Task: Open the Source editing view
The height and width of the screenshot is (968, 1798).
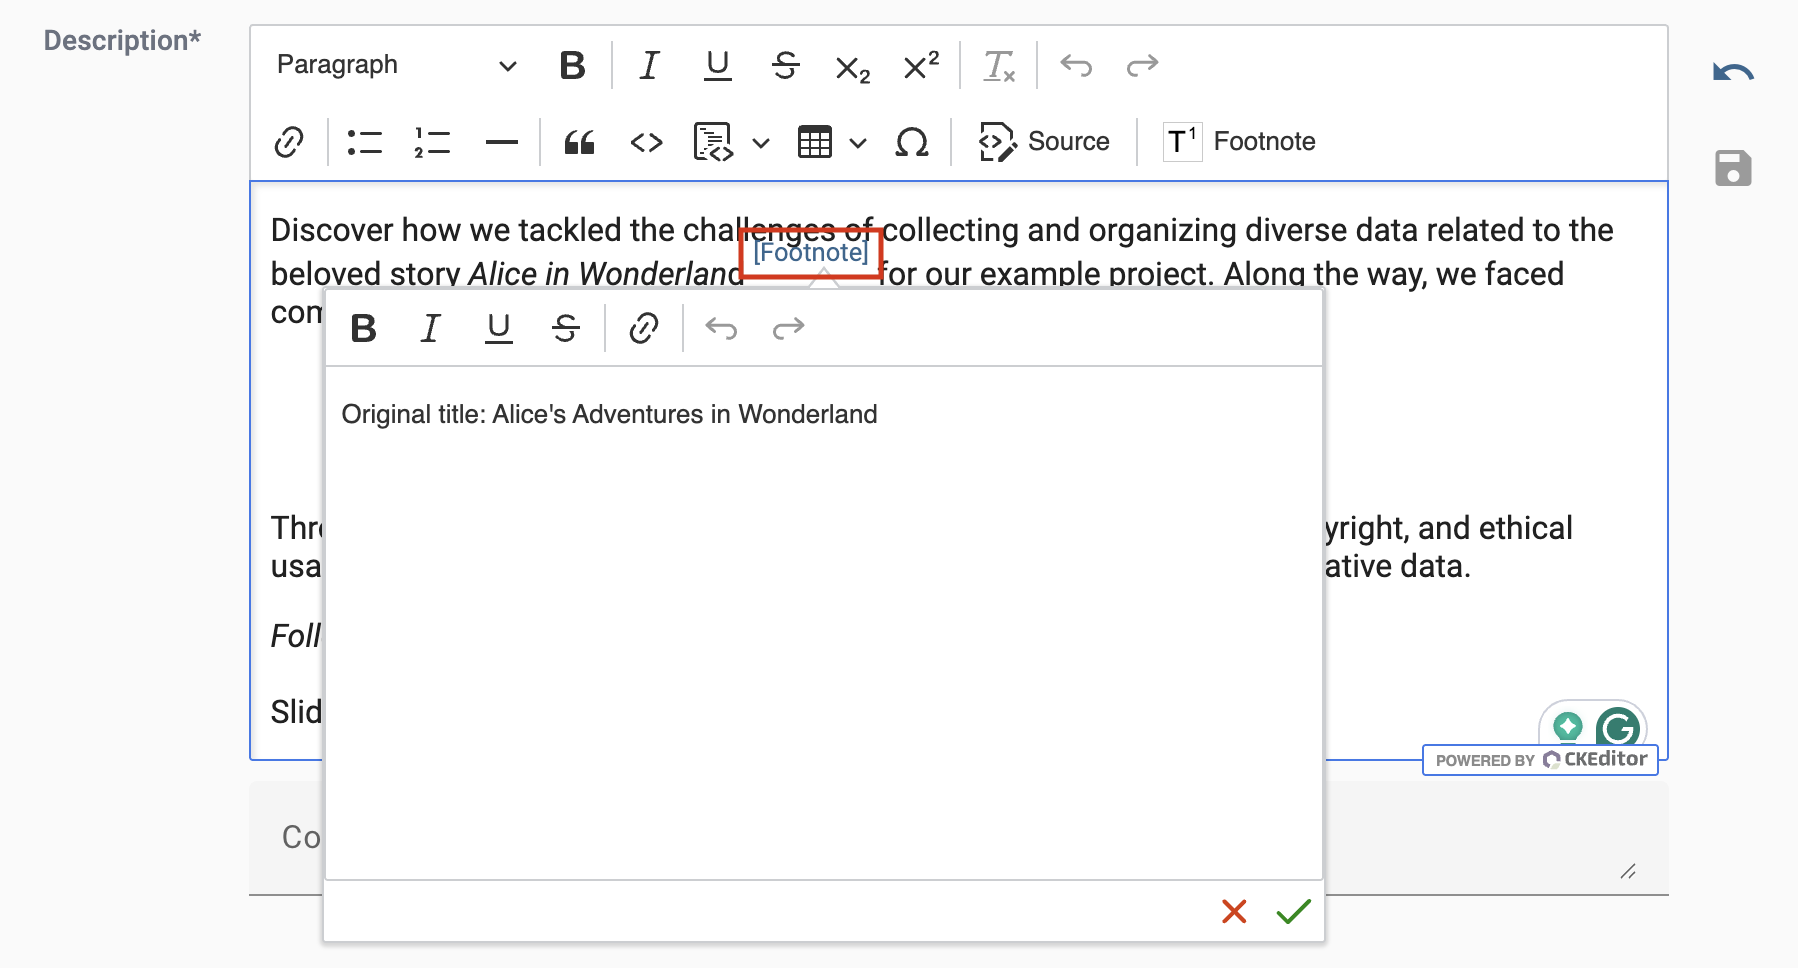Action: coord(1044,141)
